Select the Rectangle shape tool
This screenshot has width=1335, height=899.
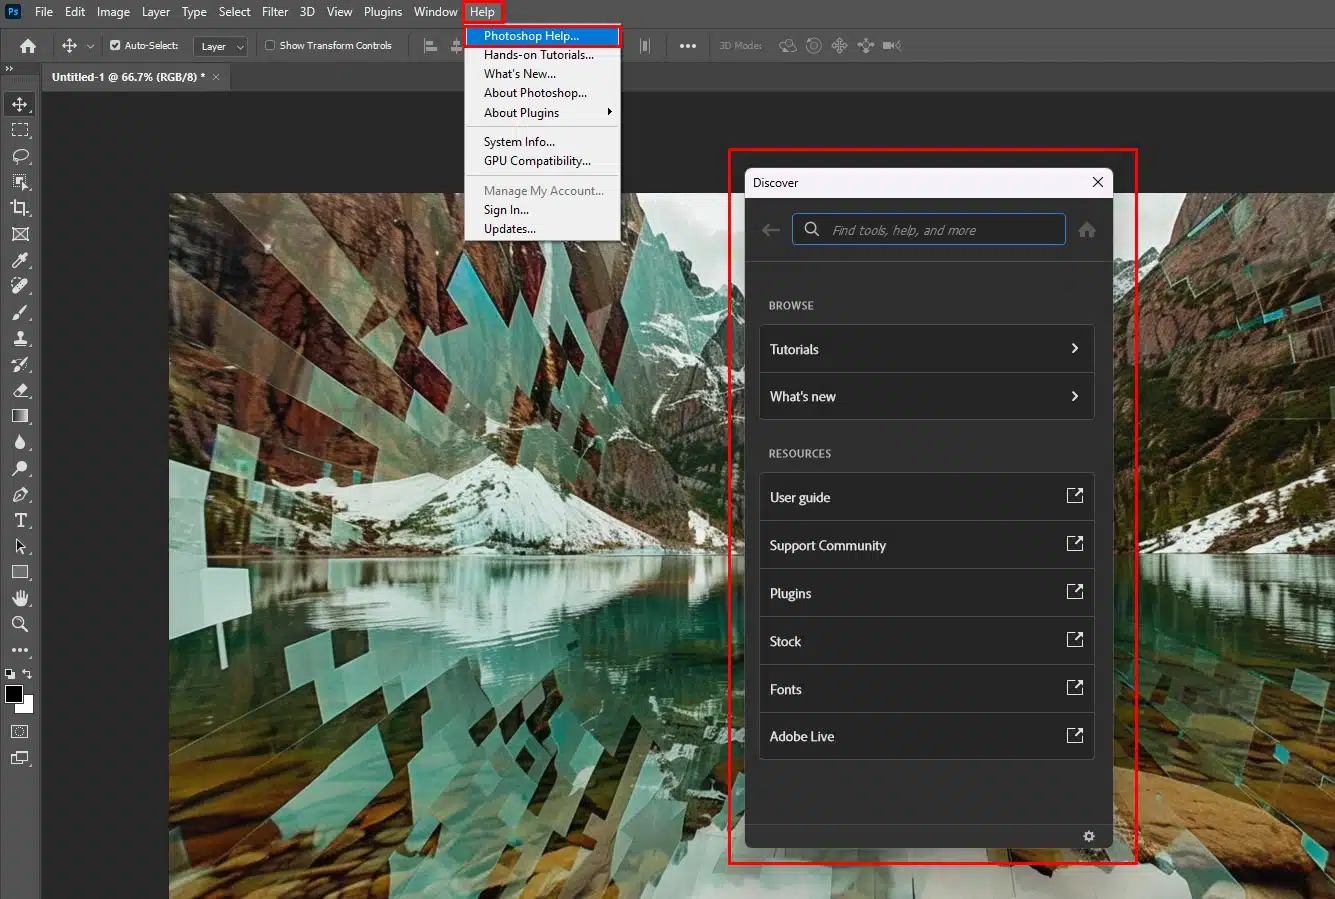tap(20, 572)
